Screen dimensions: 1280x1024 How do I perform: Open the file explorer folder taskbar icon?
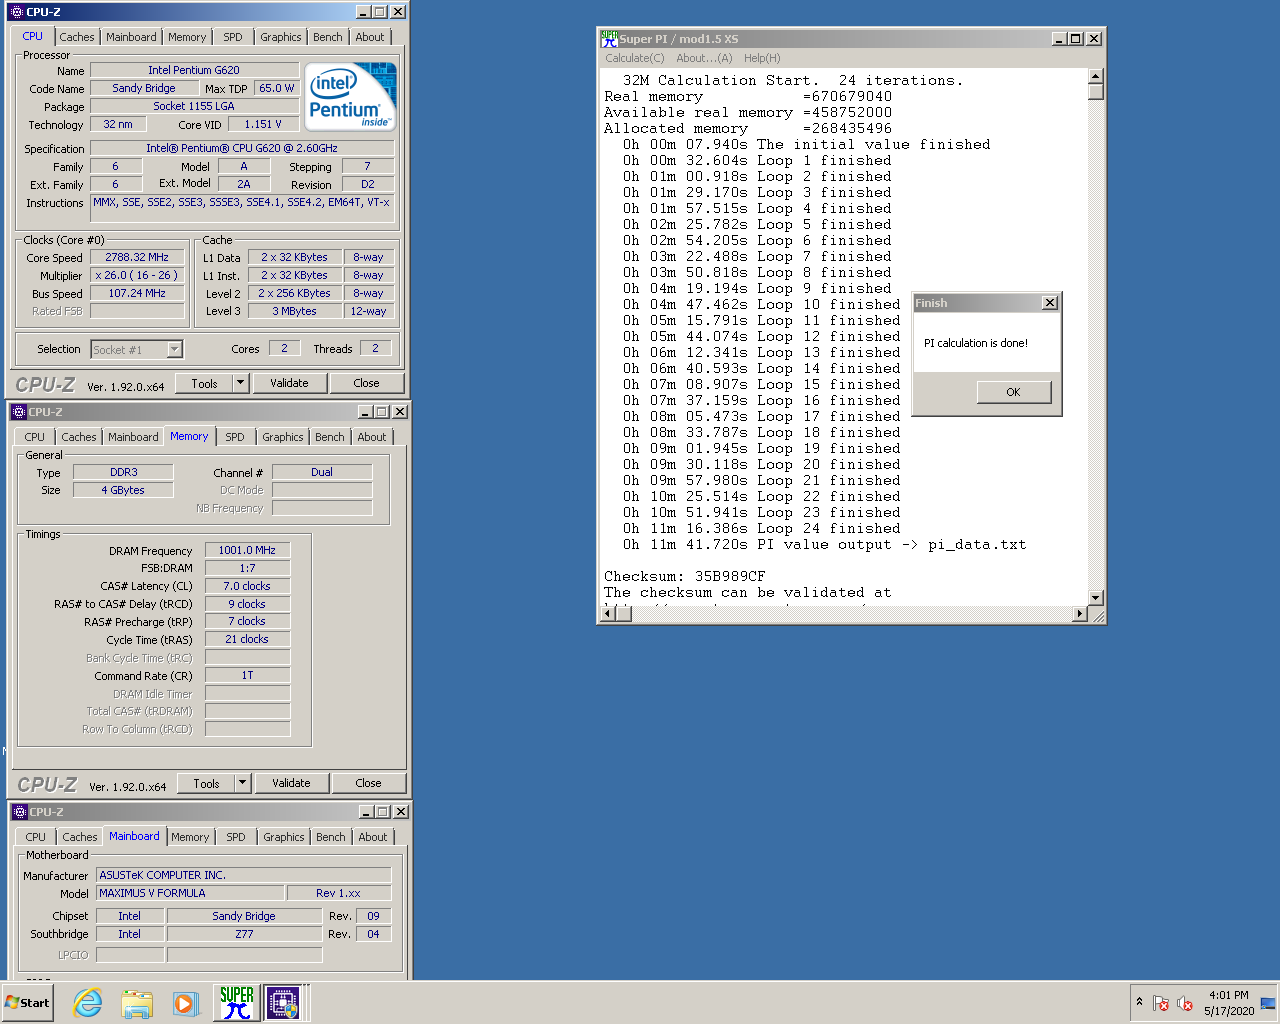[137, 1003]
